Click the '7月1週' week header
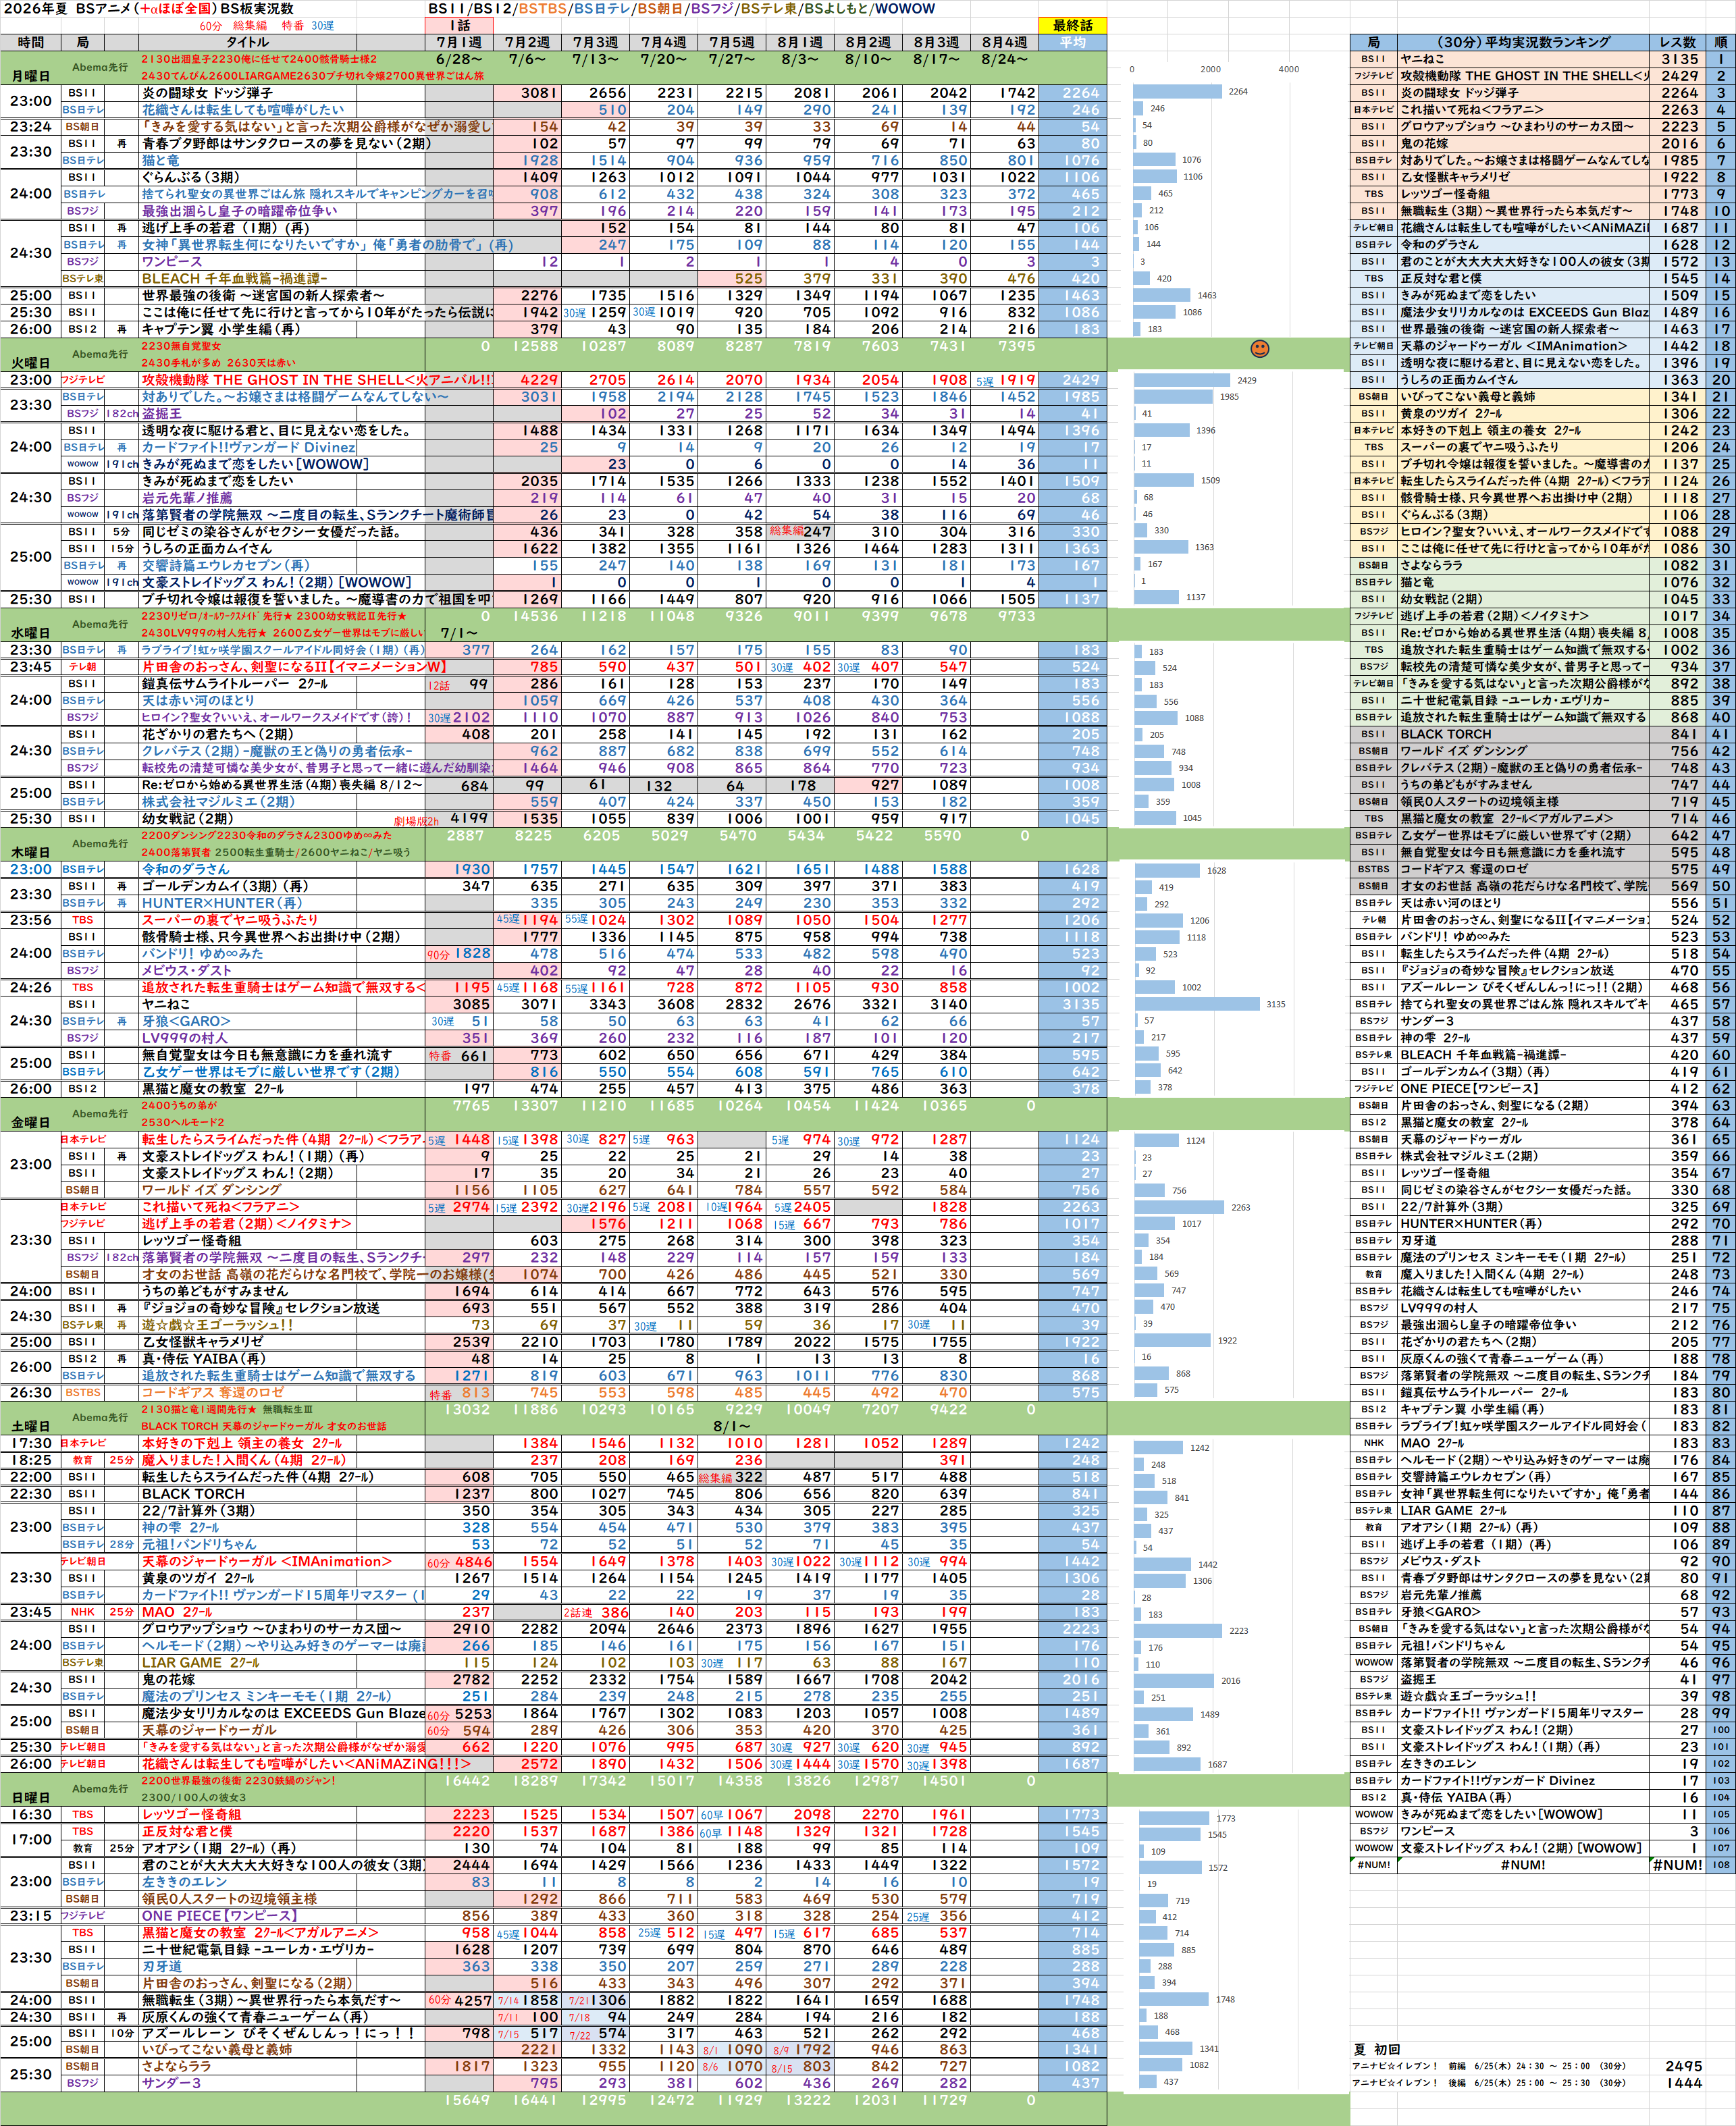 click(x=459, y=42)
